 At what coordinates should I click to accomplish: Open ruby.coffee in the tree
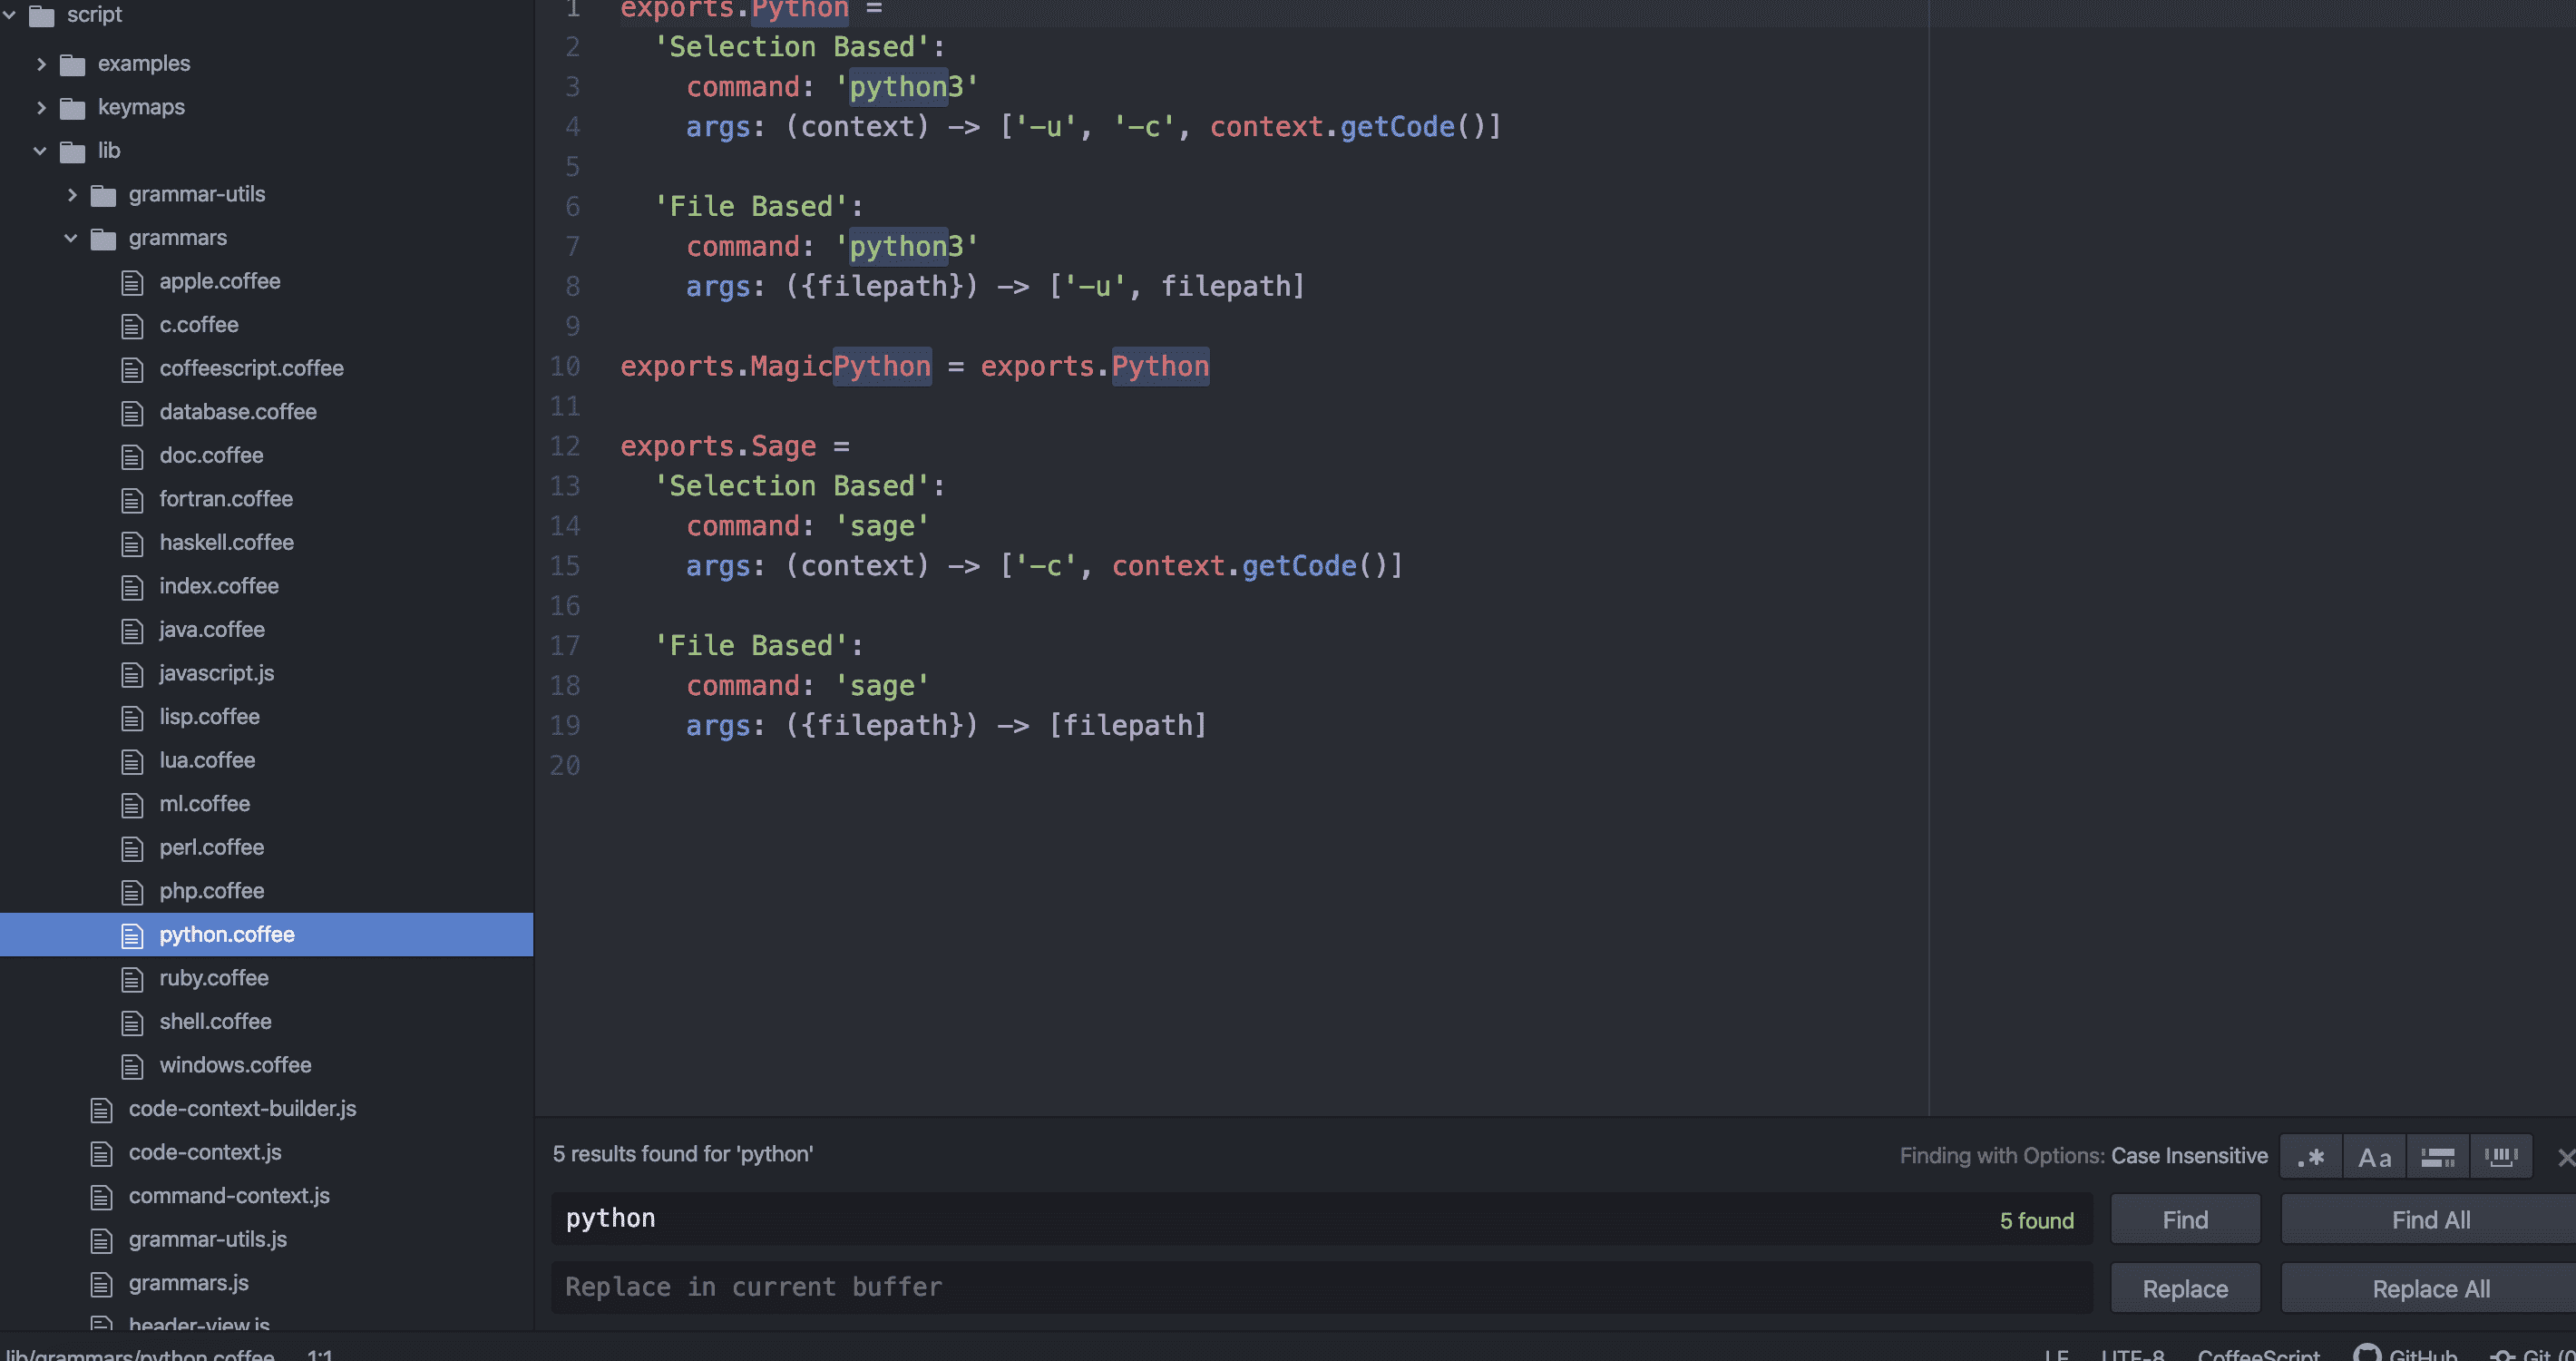[x=213, y=978]
